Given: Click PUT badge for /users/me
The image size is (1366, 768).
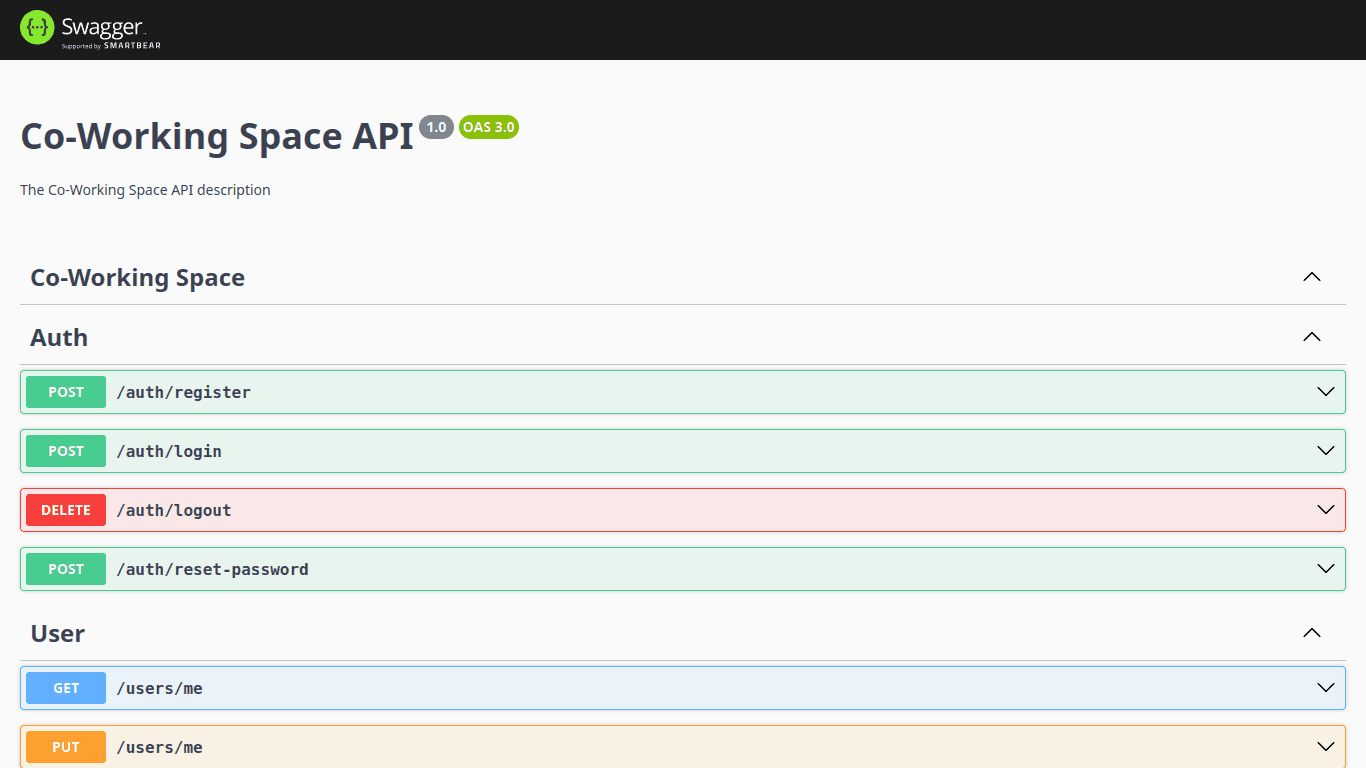Looking at the screenshot, I should [66, 747].
